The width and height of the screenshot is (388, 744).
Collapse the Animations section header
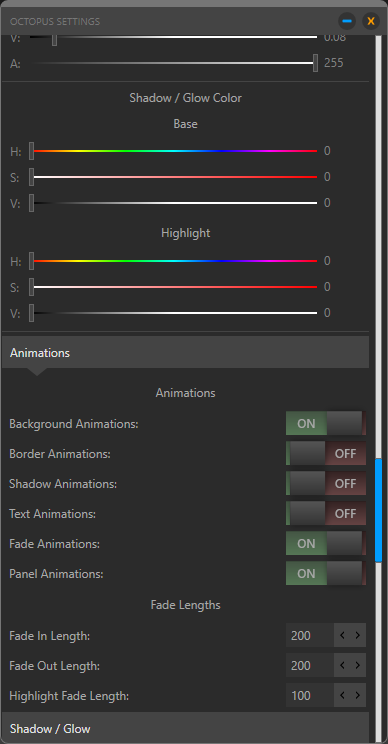[185, 353]
